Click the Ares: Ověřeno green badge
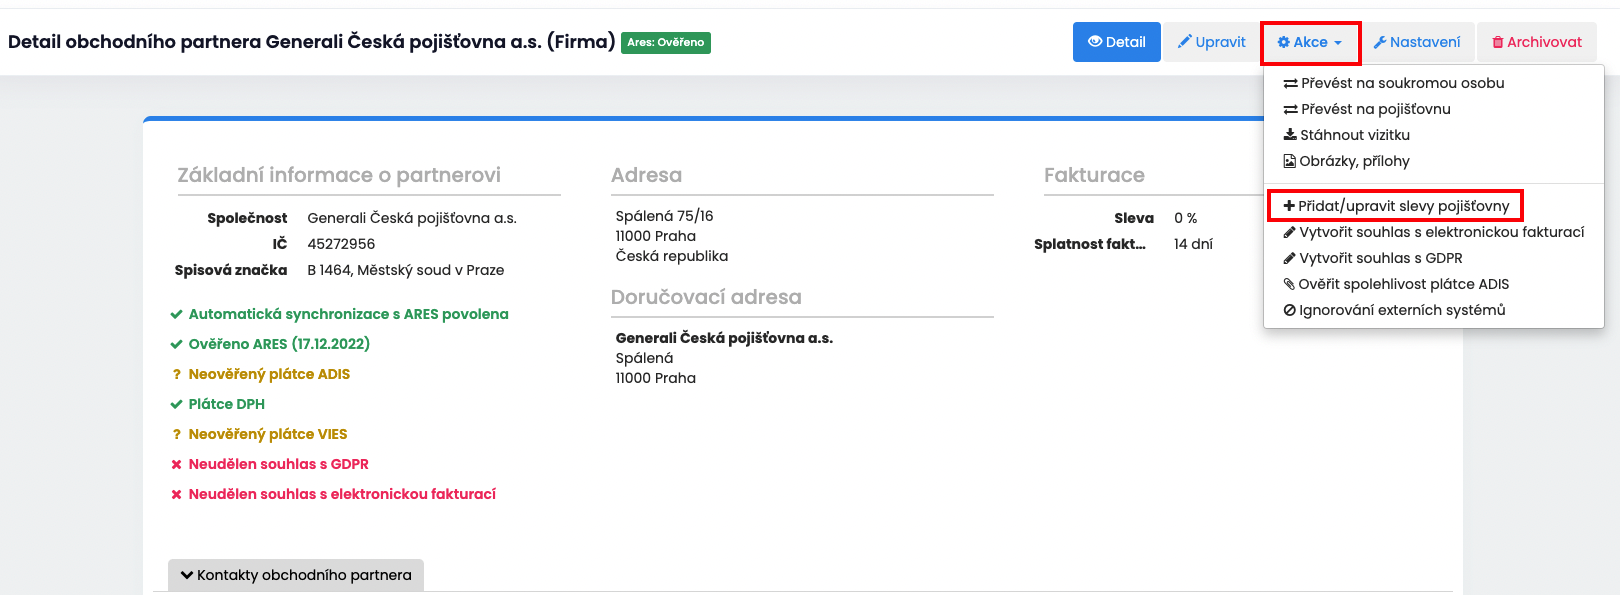This screenshot has height=595, width=1620. pyautogui.click(x=666, y=42)
